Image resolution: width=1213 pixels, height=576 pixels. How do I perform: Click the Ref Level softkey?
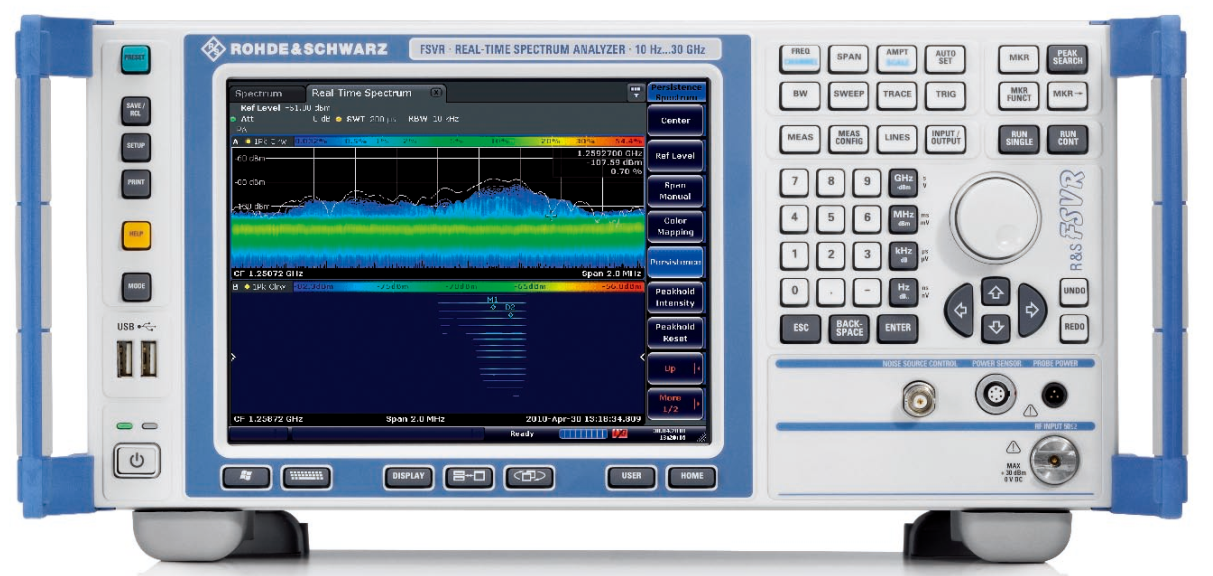click(675, 156)
